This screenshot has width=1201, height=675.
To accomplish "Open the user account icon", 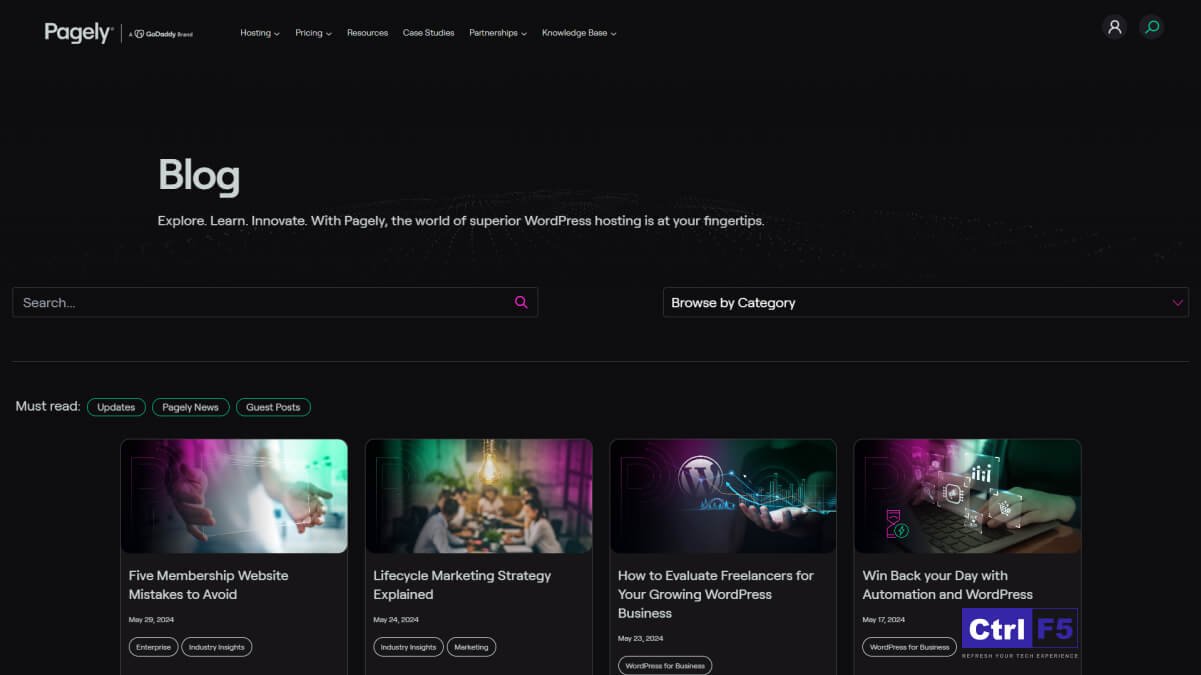I will pos(1114,27).
